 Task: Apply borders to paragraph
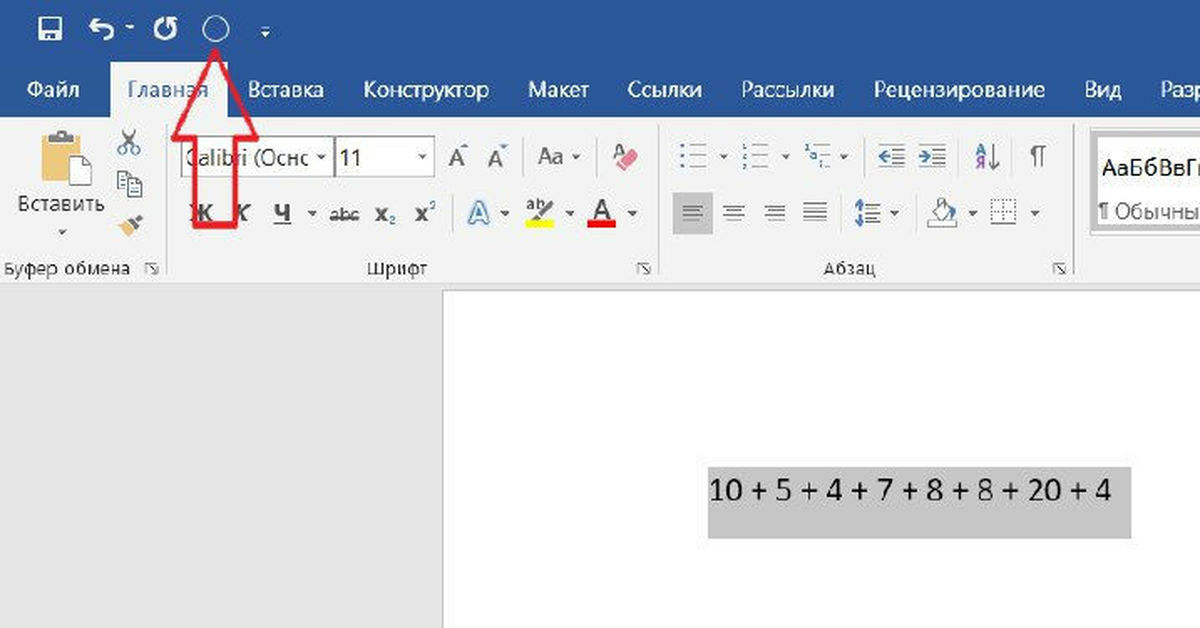coord(1003,213)
